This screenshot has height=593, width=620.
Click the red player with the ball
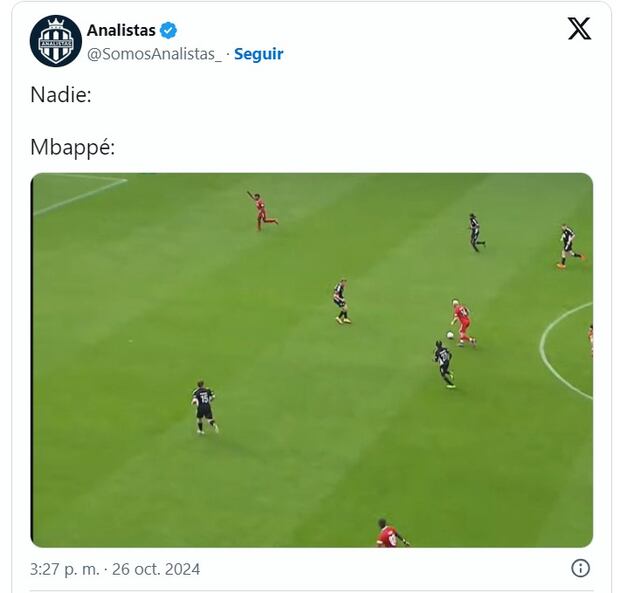pyautogui.click(x=463, y=323)
